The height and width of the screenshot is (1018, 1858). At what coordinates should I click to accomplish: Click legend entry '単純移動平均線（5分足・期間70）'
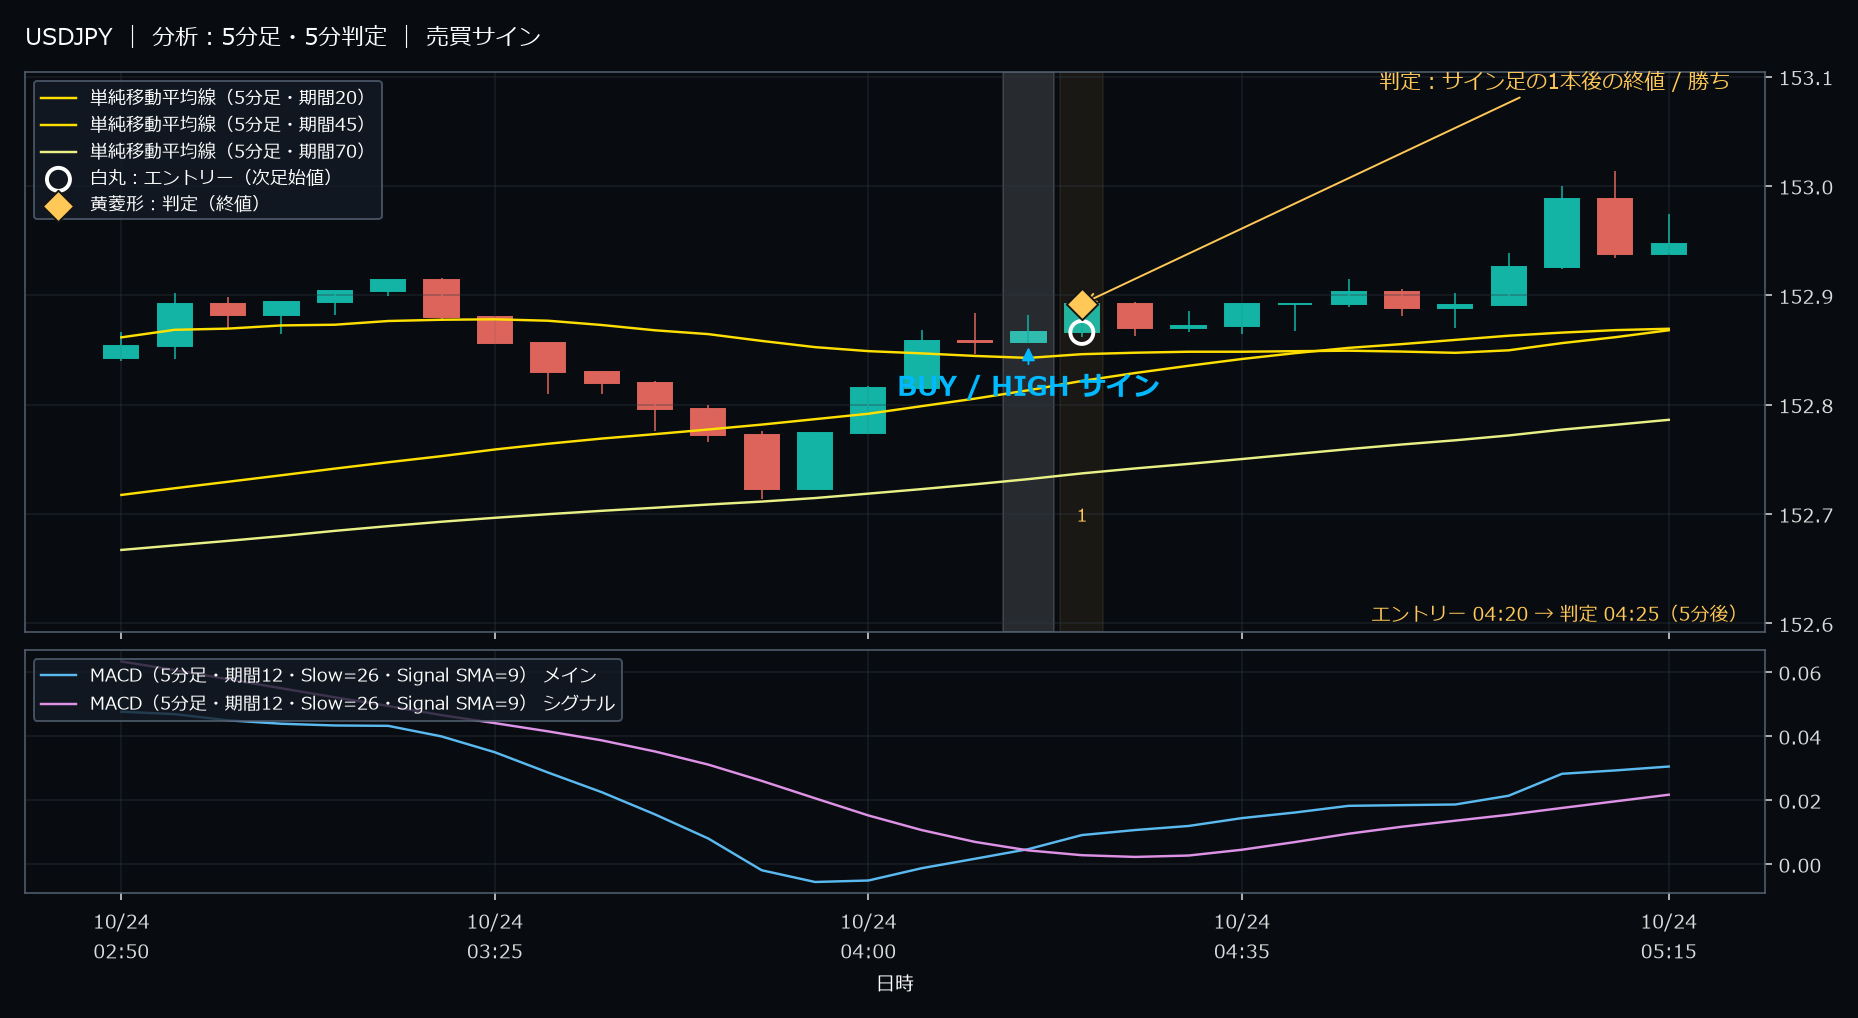203,151
